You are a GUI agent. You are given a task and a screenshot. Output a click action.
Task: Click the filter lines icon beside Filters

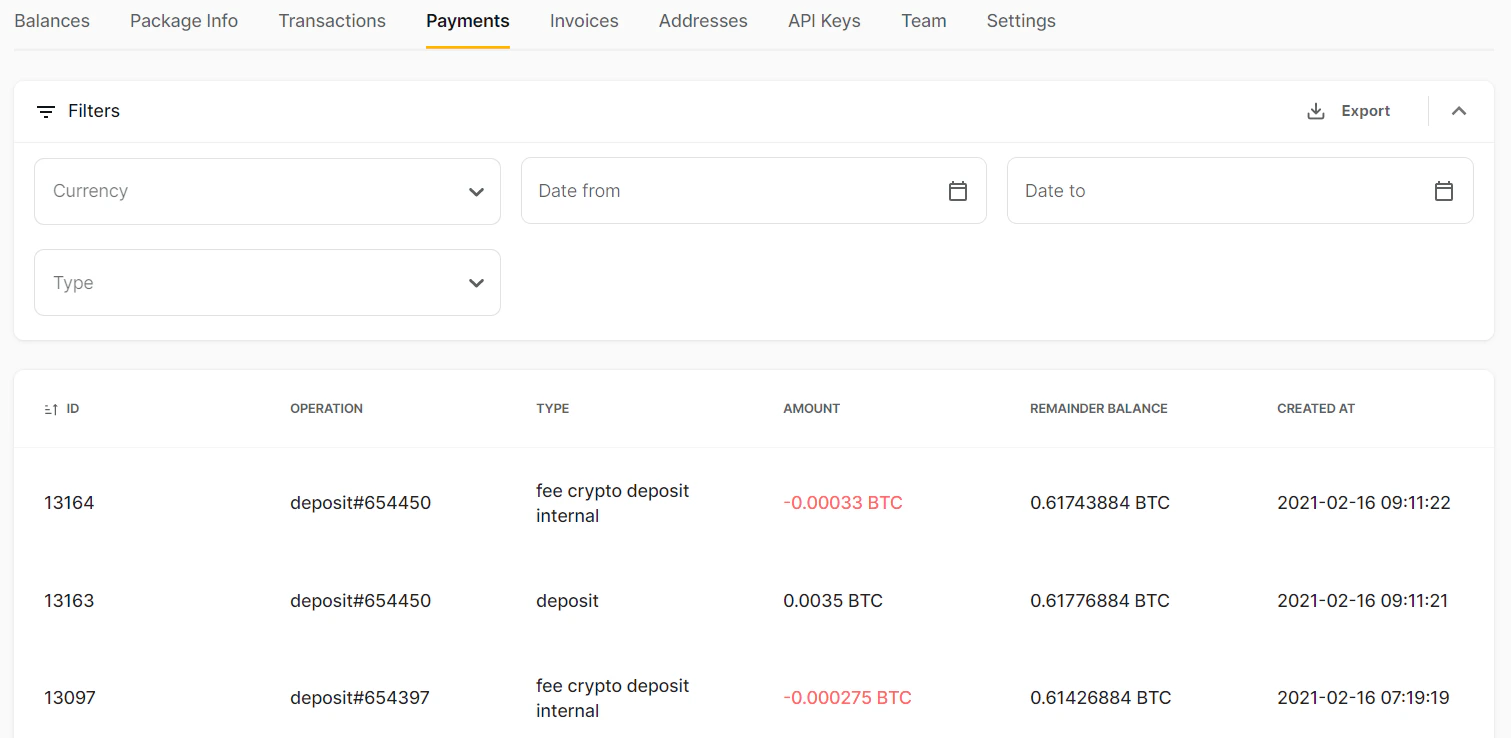[46, 112]
